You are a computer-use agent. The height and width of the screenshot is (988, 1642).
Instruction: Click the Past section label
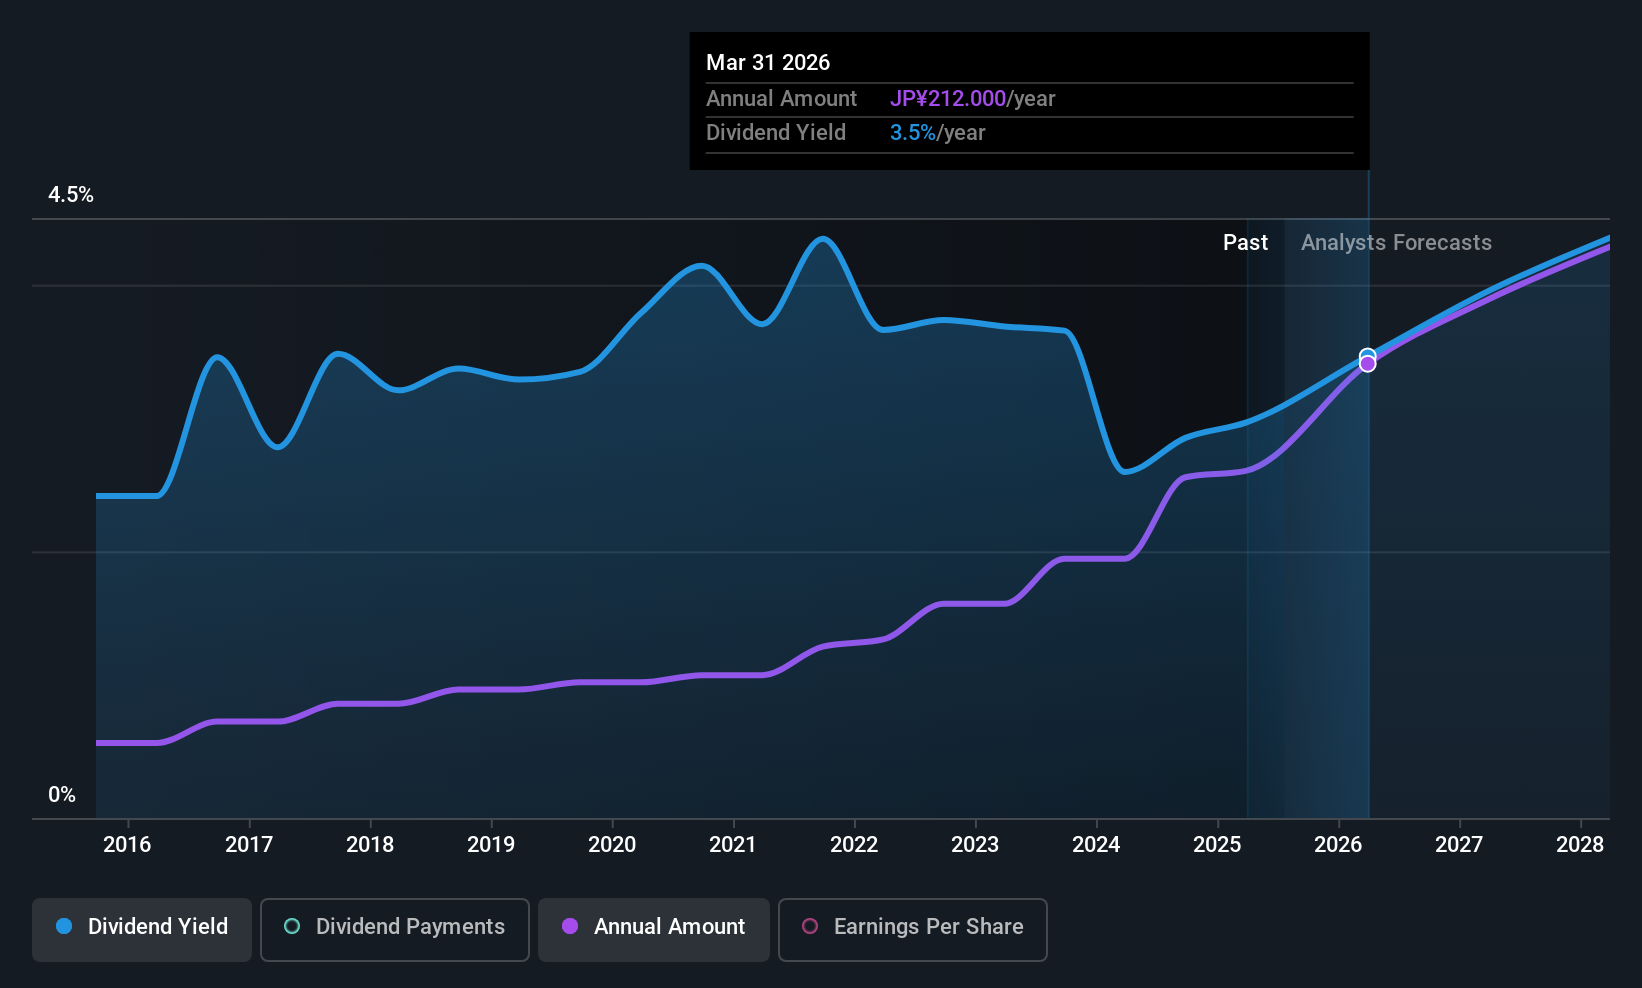tap(1245, 242)
